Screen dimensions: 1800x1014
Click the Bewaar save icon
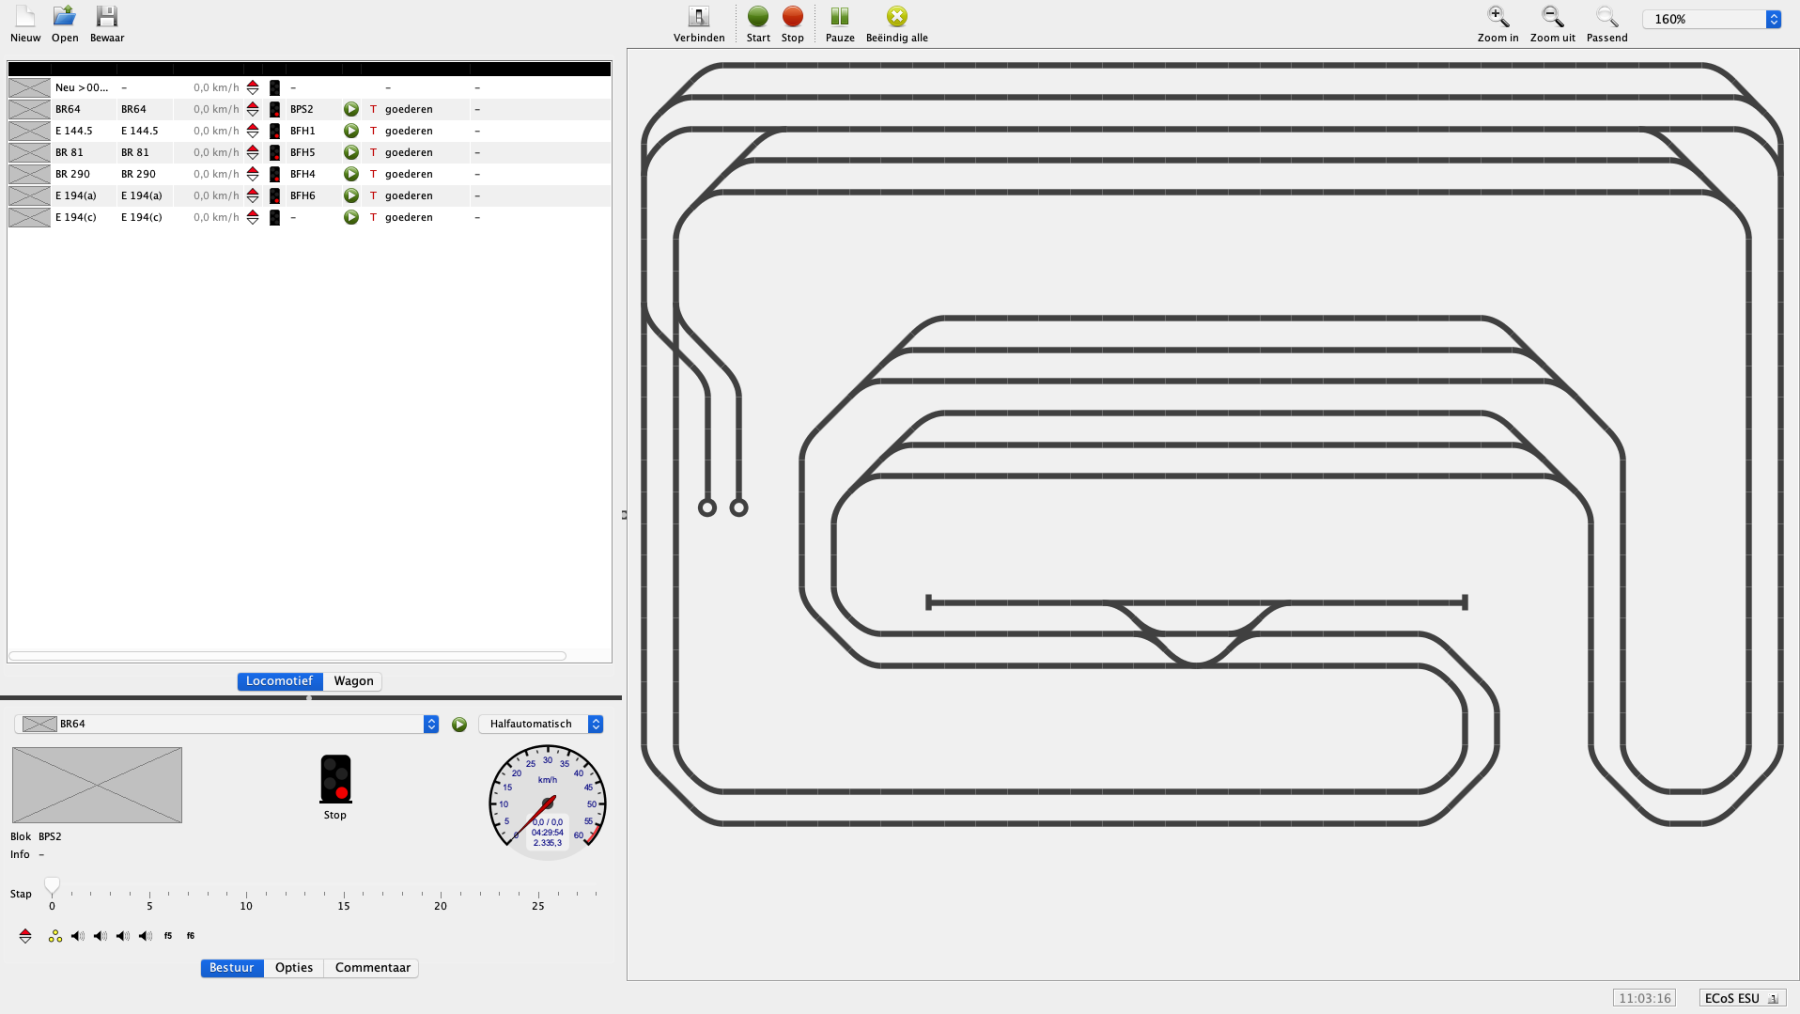click(106, 17)
